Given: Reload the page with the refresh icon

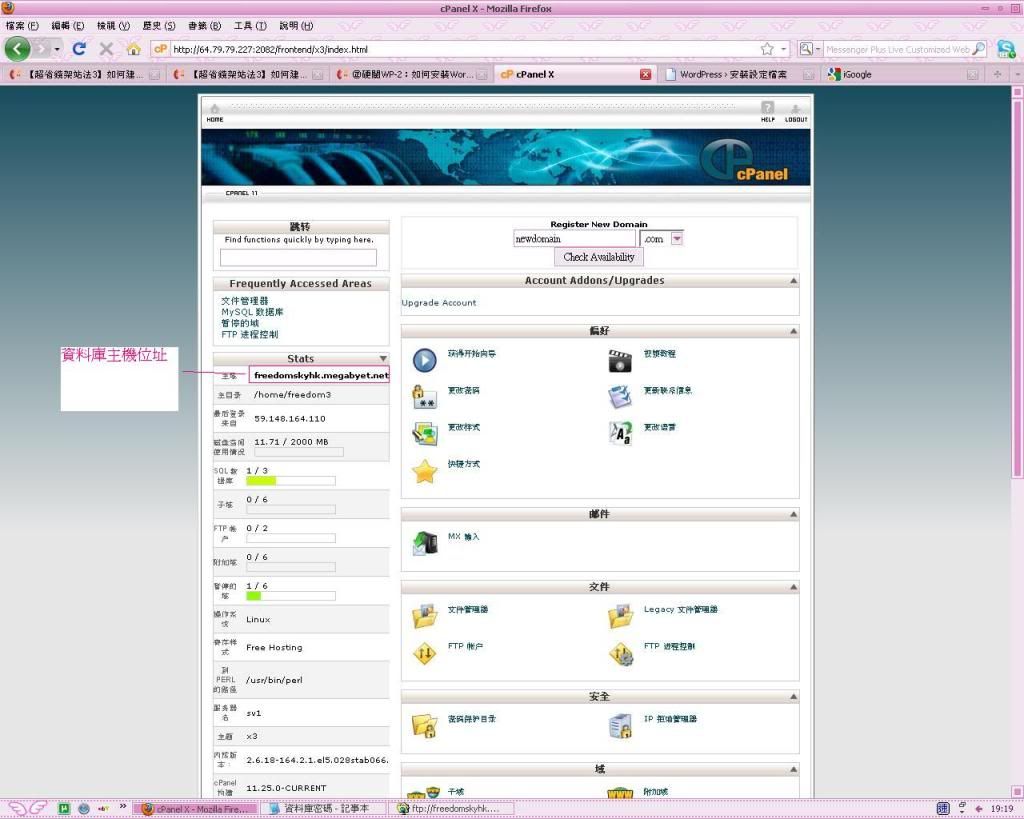Looking at the screenshot, I should [80, 49].
